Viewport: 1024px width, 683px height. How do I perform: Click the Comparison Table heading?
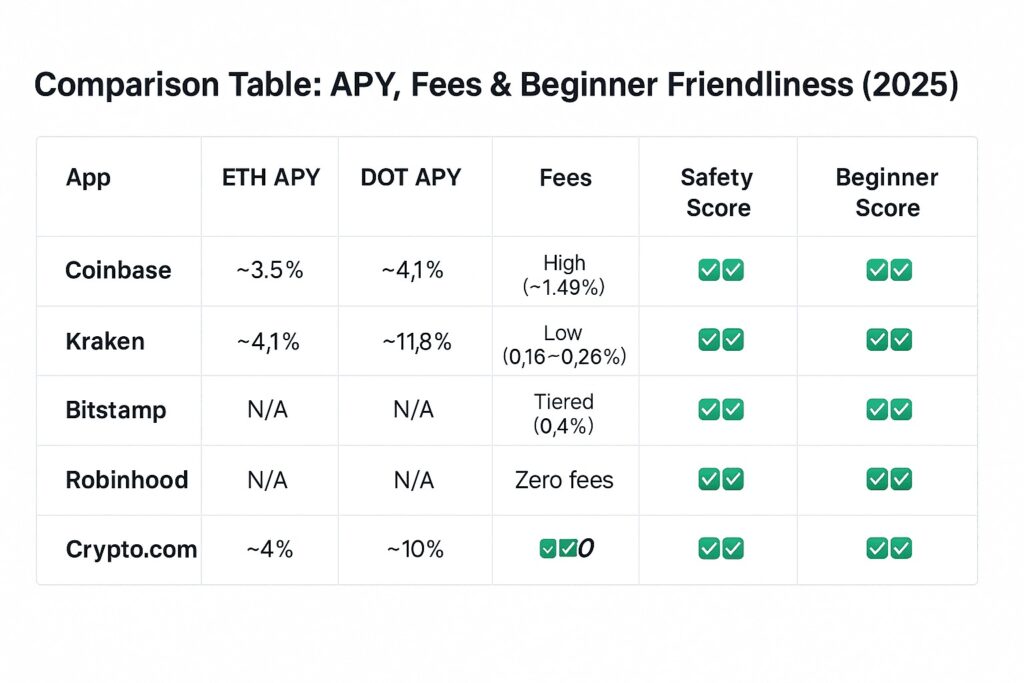tap(496, 85)
